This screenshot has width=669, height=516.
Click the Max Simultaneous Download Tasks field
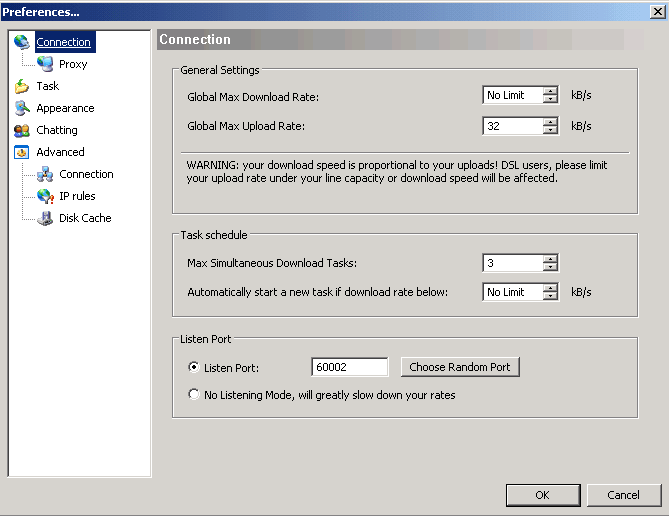(x=513, y=263)
